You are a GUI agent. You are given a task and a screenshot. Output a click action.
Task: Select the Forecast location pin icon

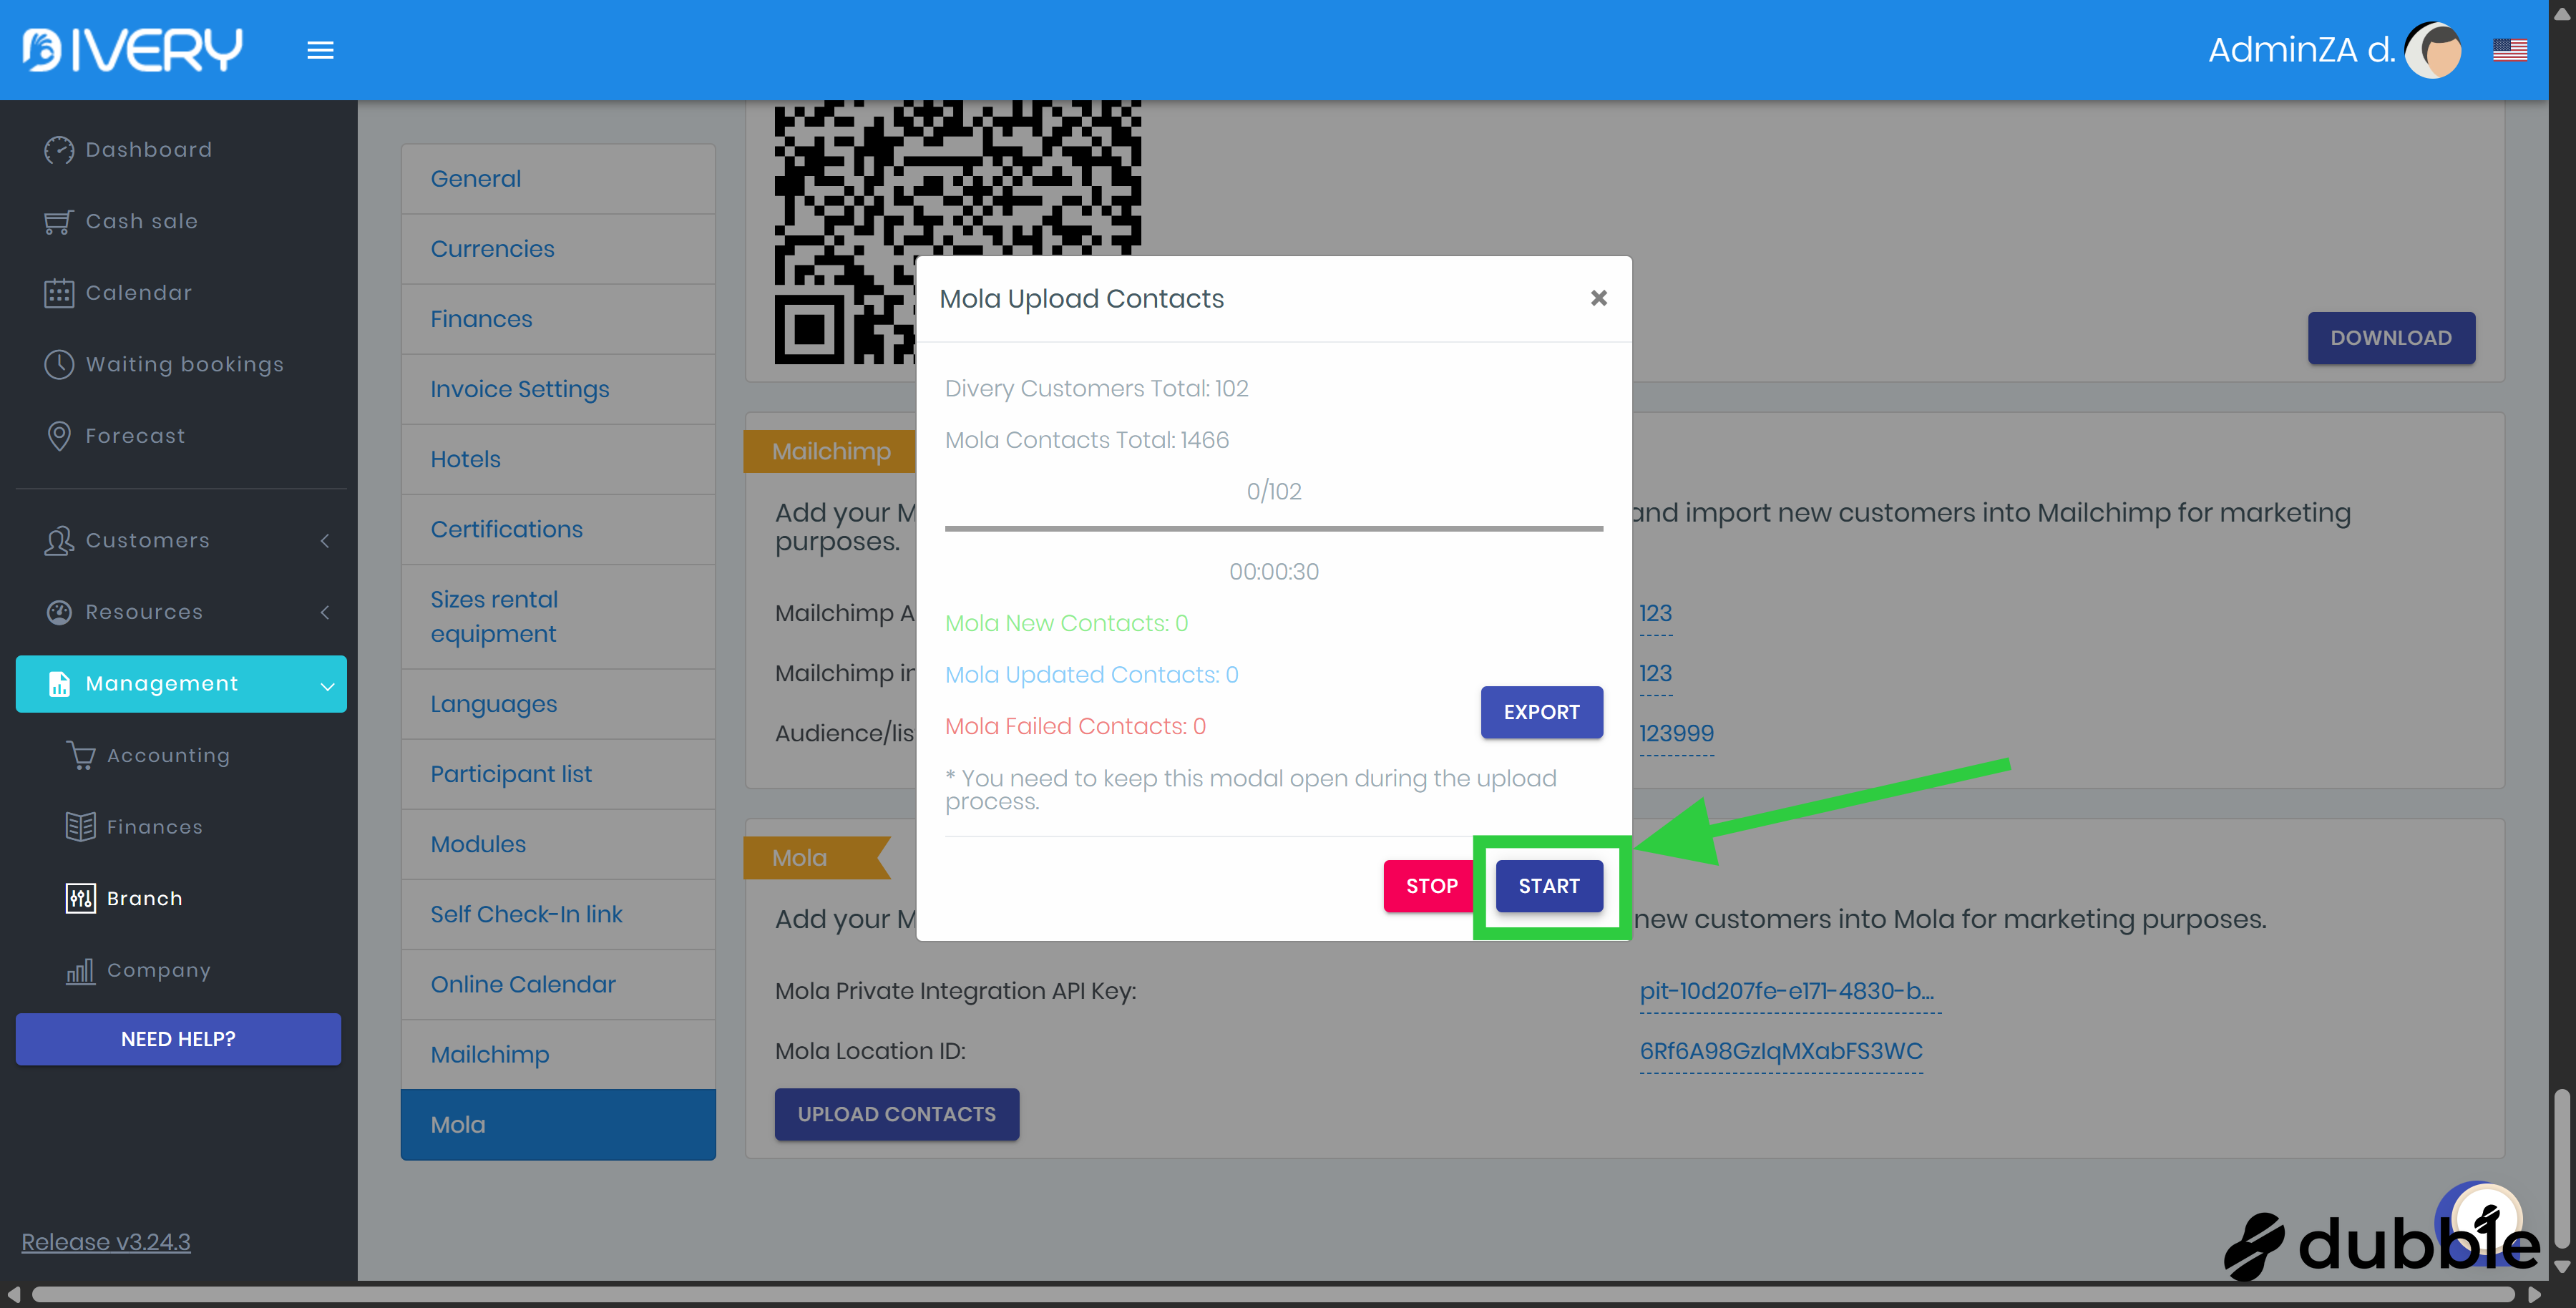(59, 436)
